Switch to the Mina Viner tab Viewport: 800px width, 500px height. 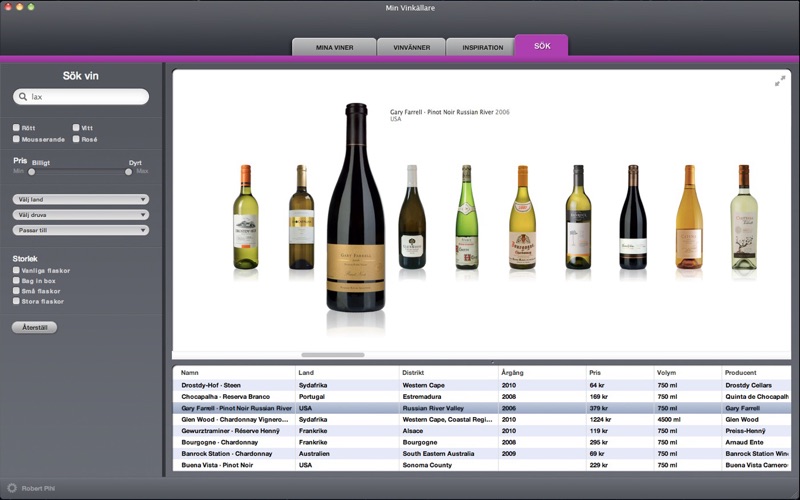click(x=334, y=47)
